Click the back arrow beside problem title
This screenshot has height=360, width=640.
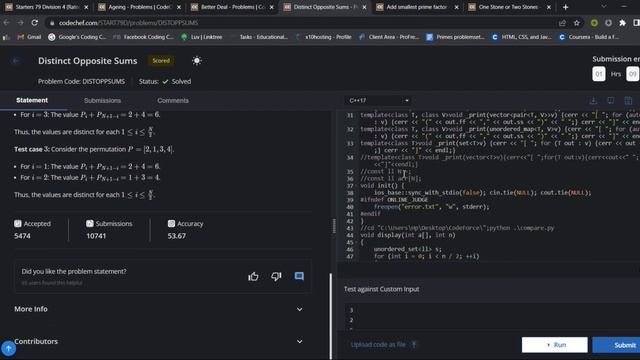tap(16, 61)
